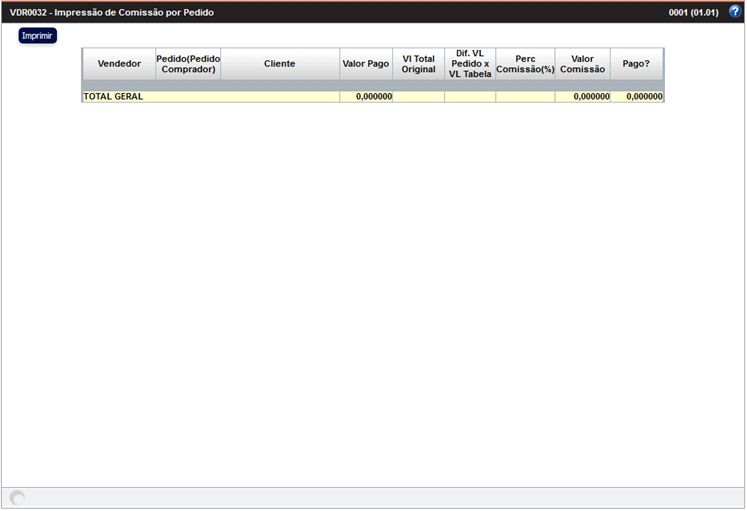Image resolution: width=747 pixels, height=511 pixels.
Task: Click the Valor Comissão column header
Action: click(x=583, y=64)
